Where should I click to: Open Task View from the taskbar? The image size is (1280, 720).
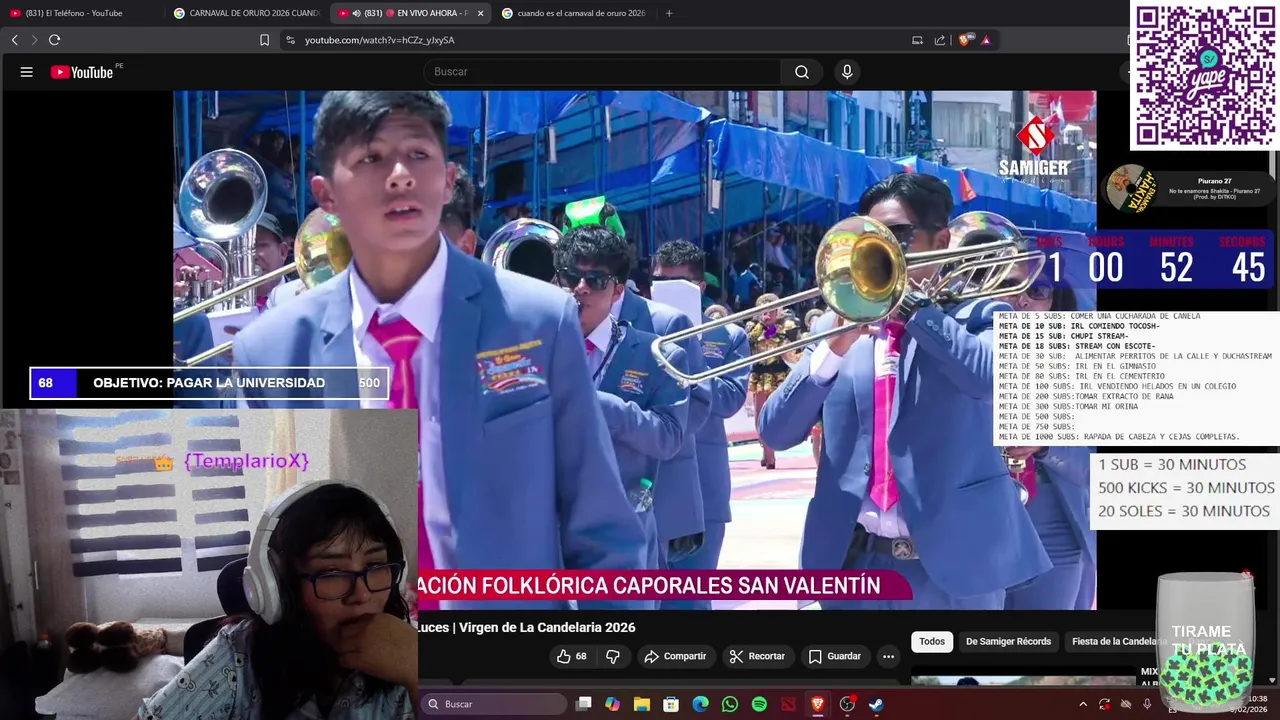pyautogui.click(x=584, y=704)
